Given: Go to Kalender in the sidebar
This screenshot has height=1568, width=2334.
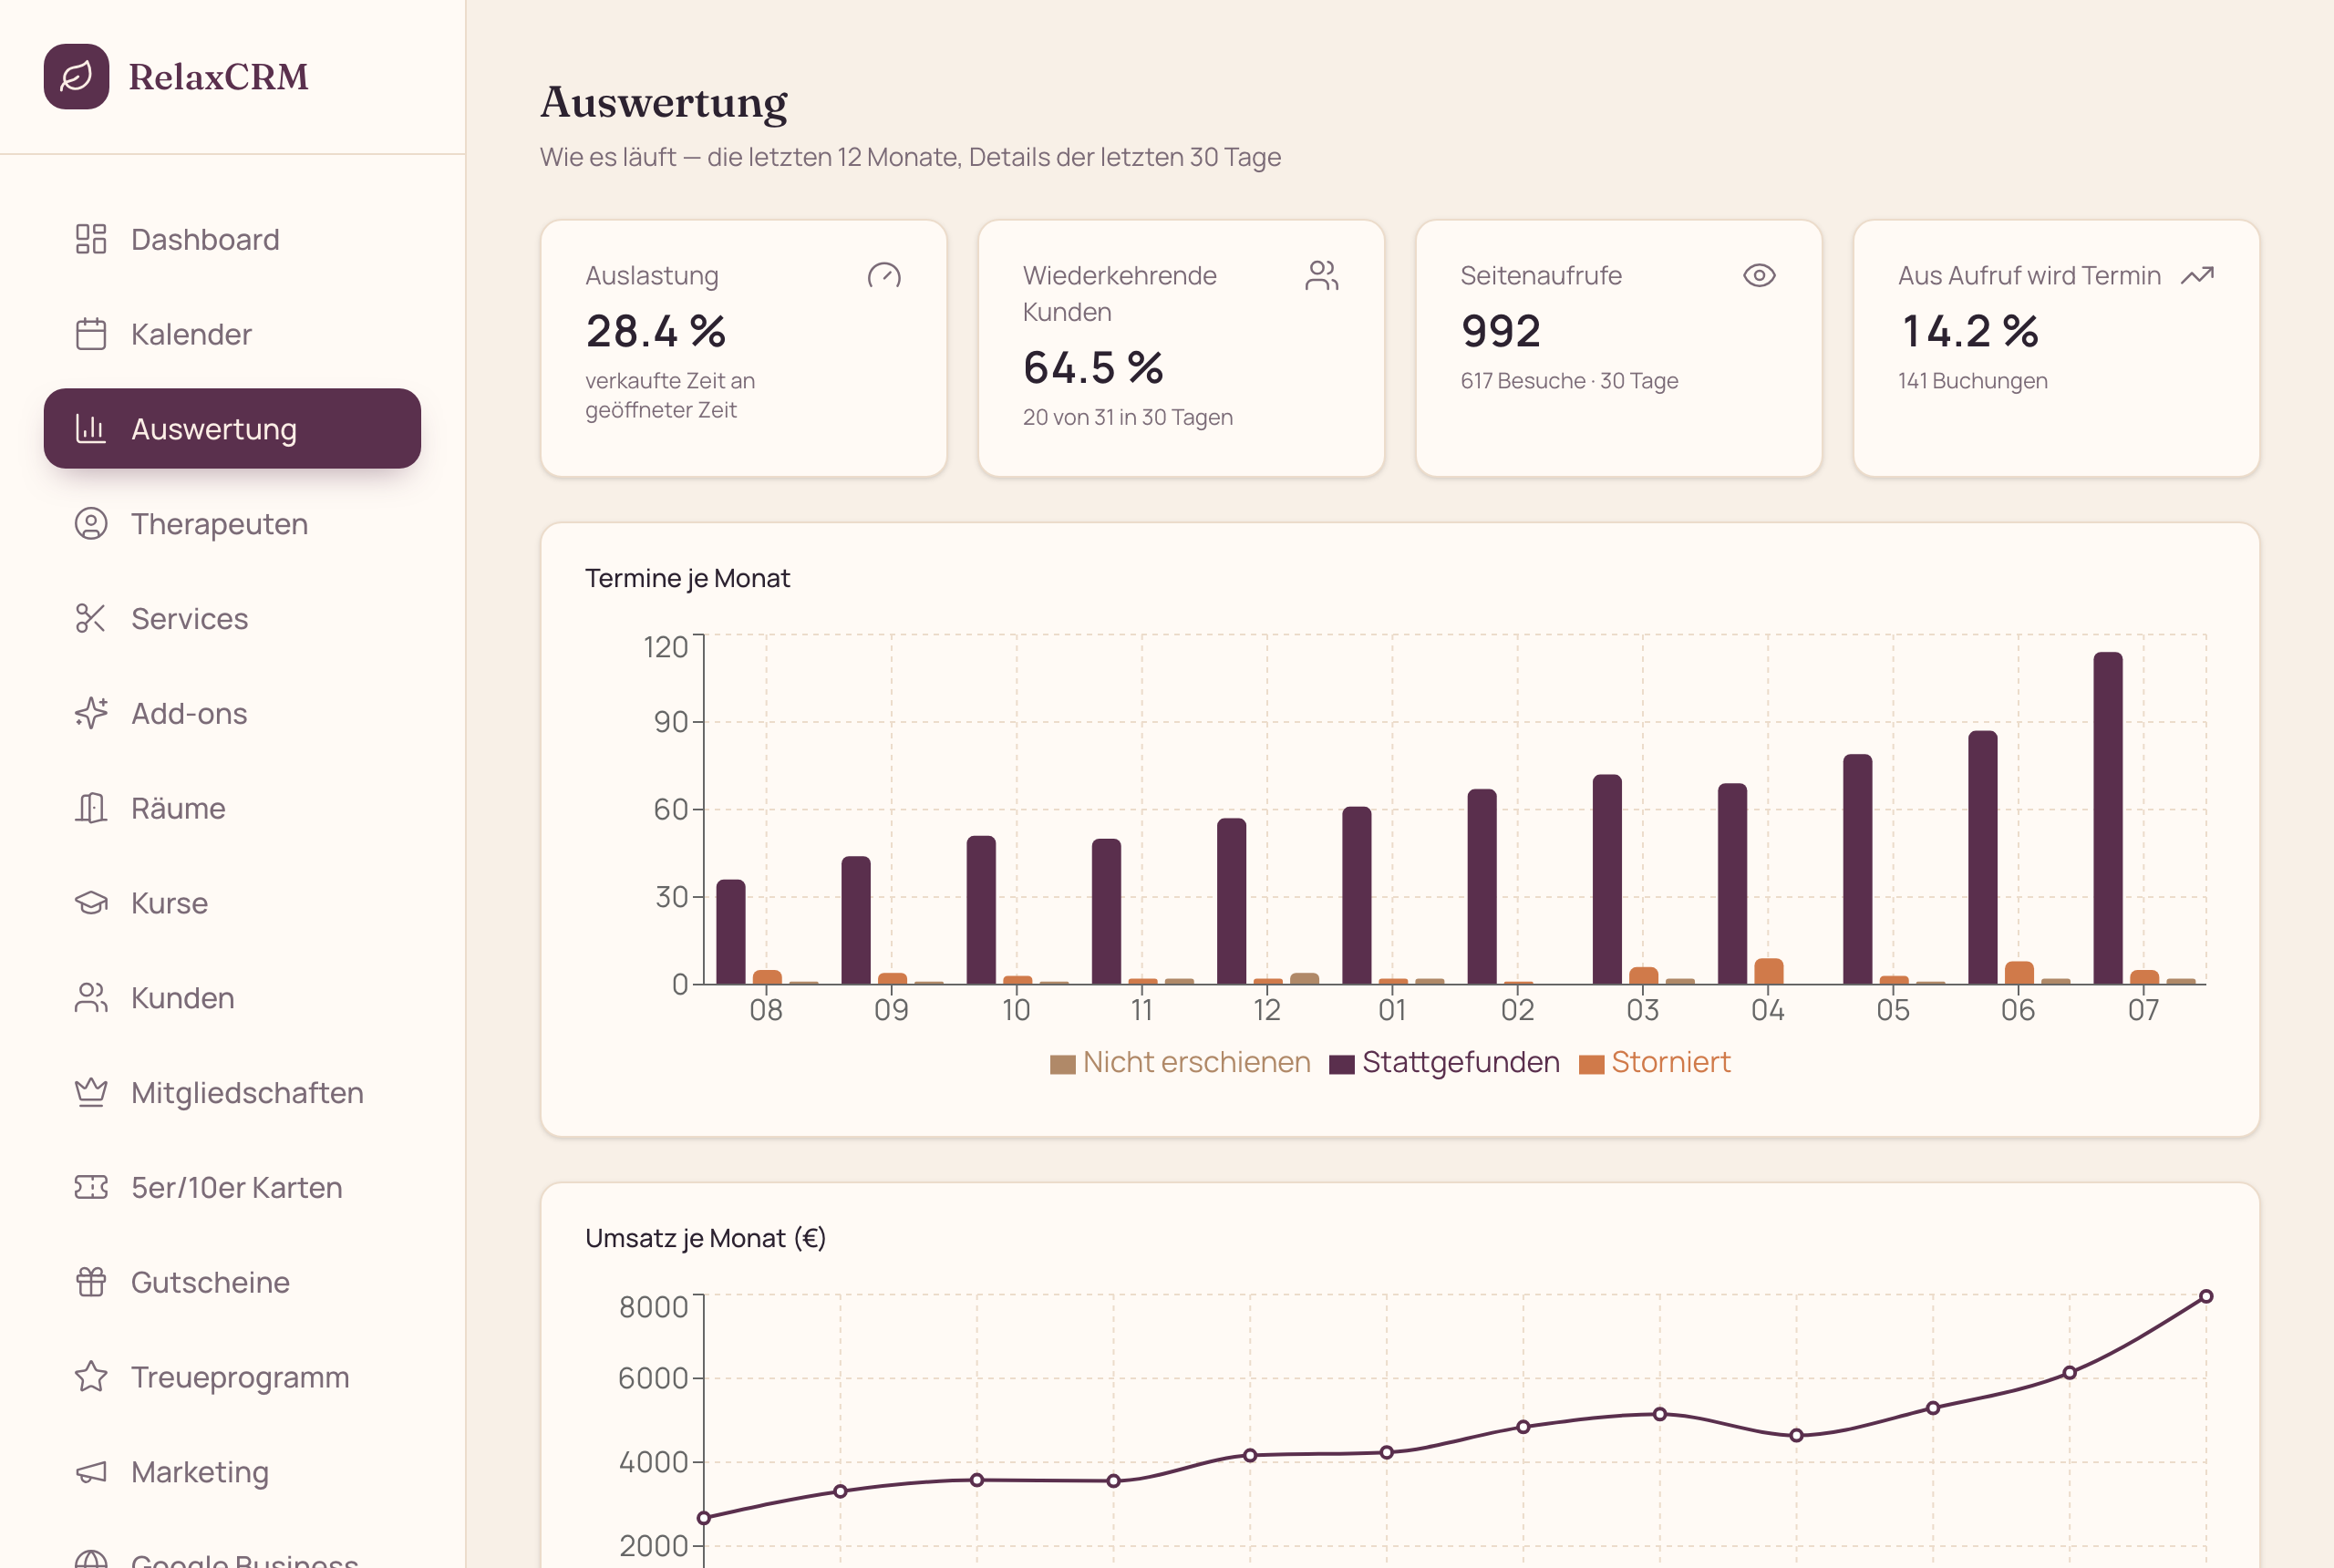Looking at the screenshot, I should (232, 334).
